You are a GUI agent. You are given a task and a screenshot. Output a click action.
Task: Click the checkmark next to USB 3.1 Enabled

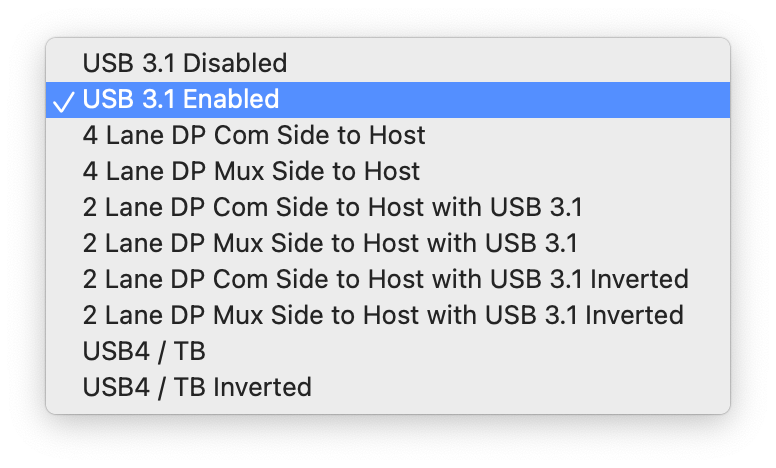(62, 100)
